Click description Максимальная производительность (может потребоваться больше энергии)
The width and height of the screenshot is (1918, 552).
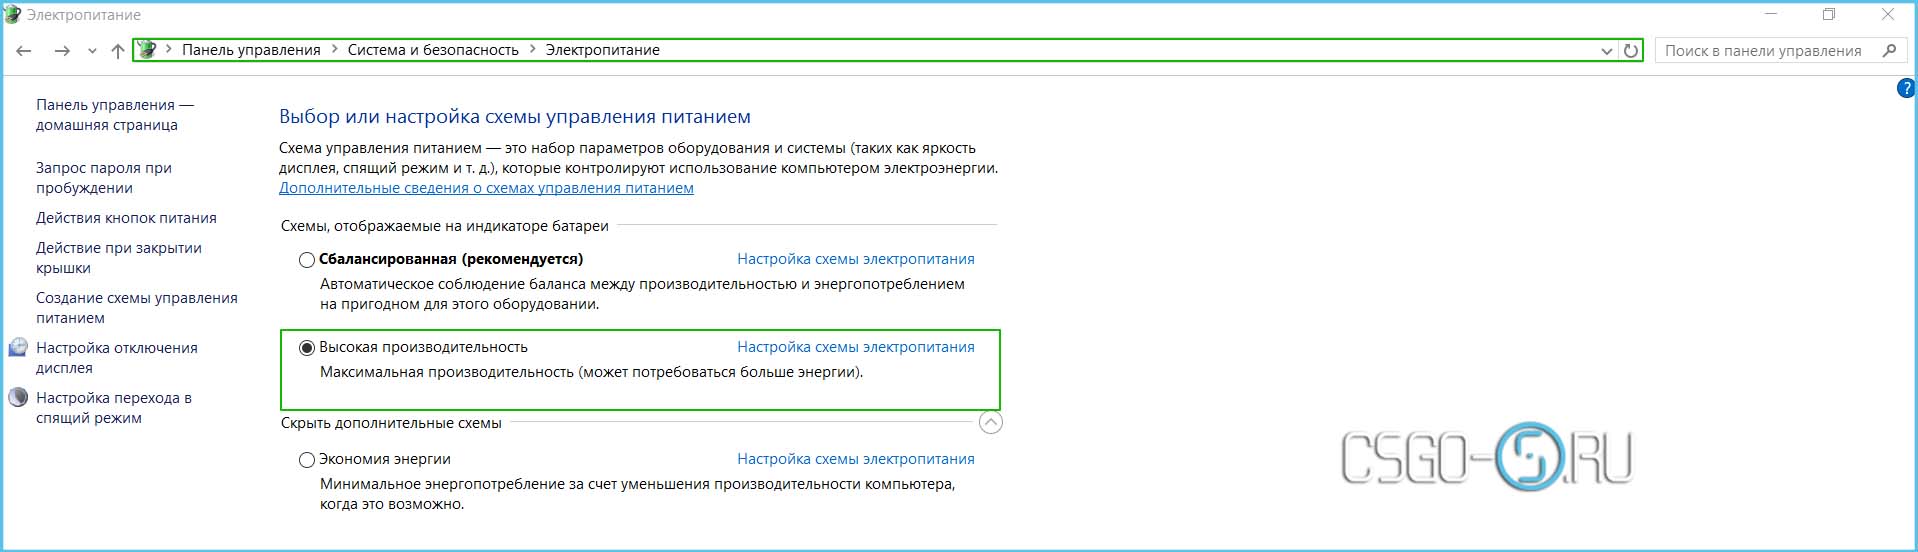(x=591, y=372)
